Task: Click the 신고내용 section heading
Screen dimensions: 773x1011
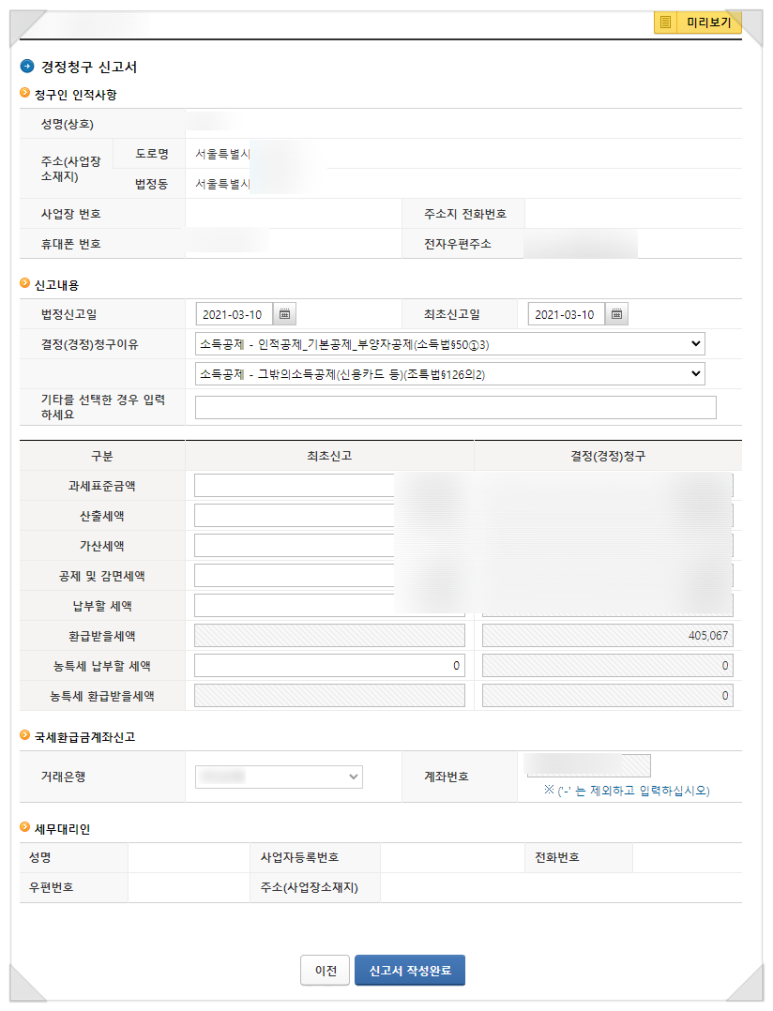Action: point(56,284)
